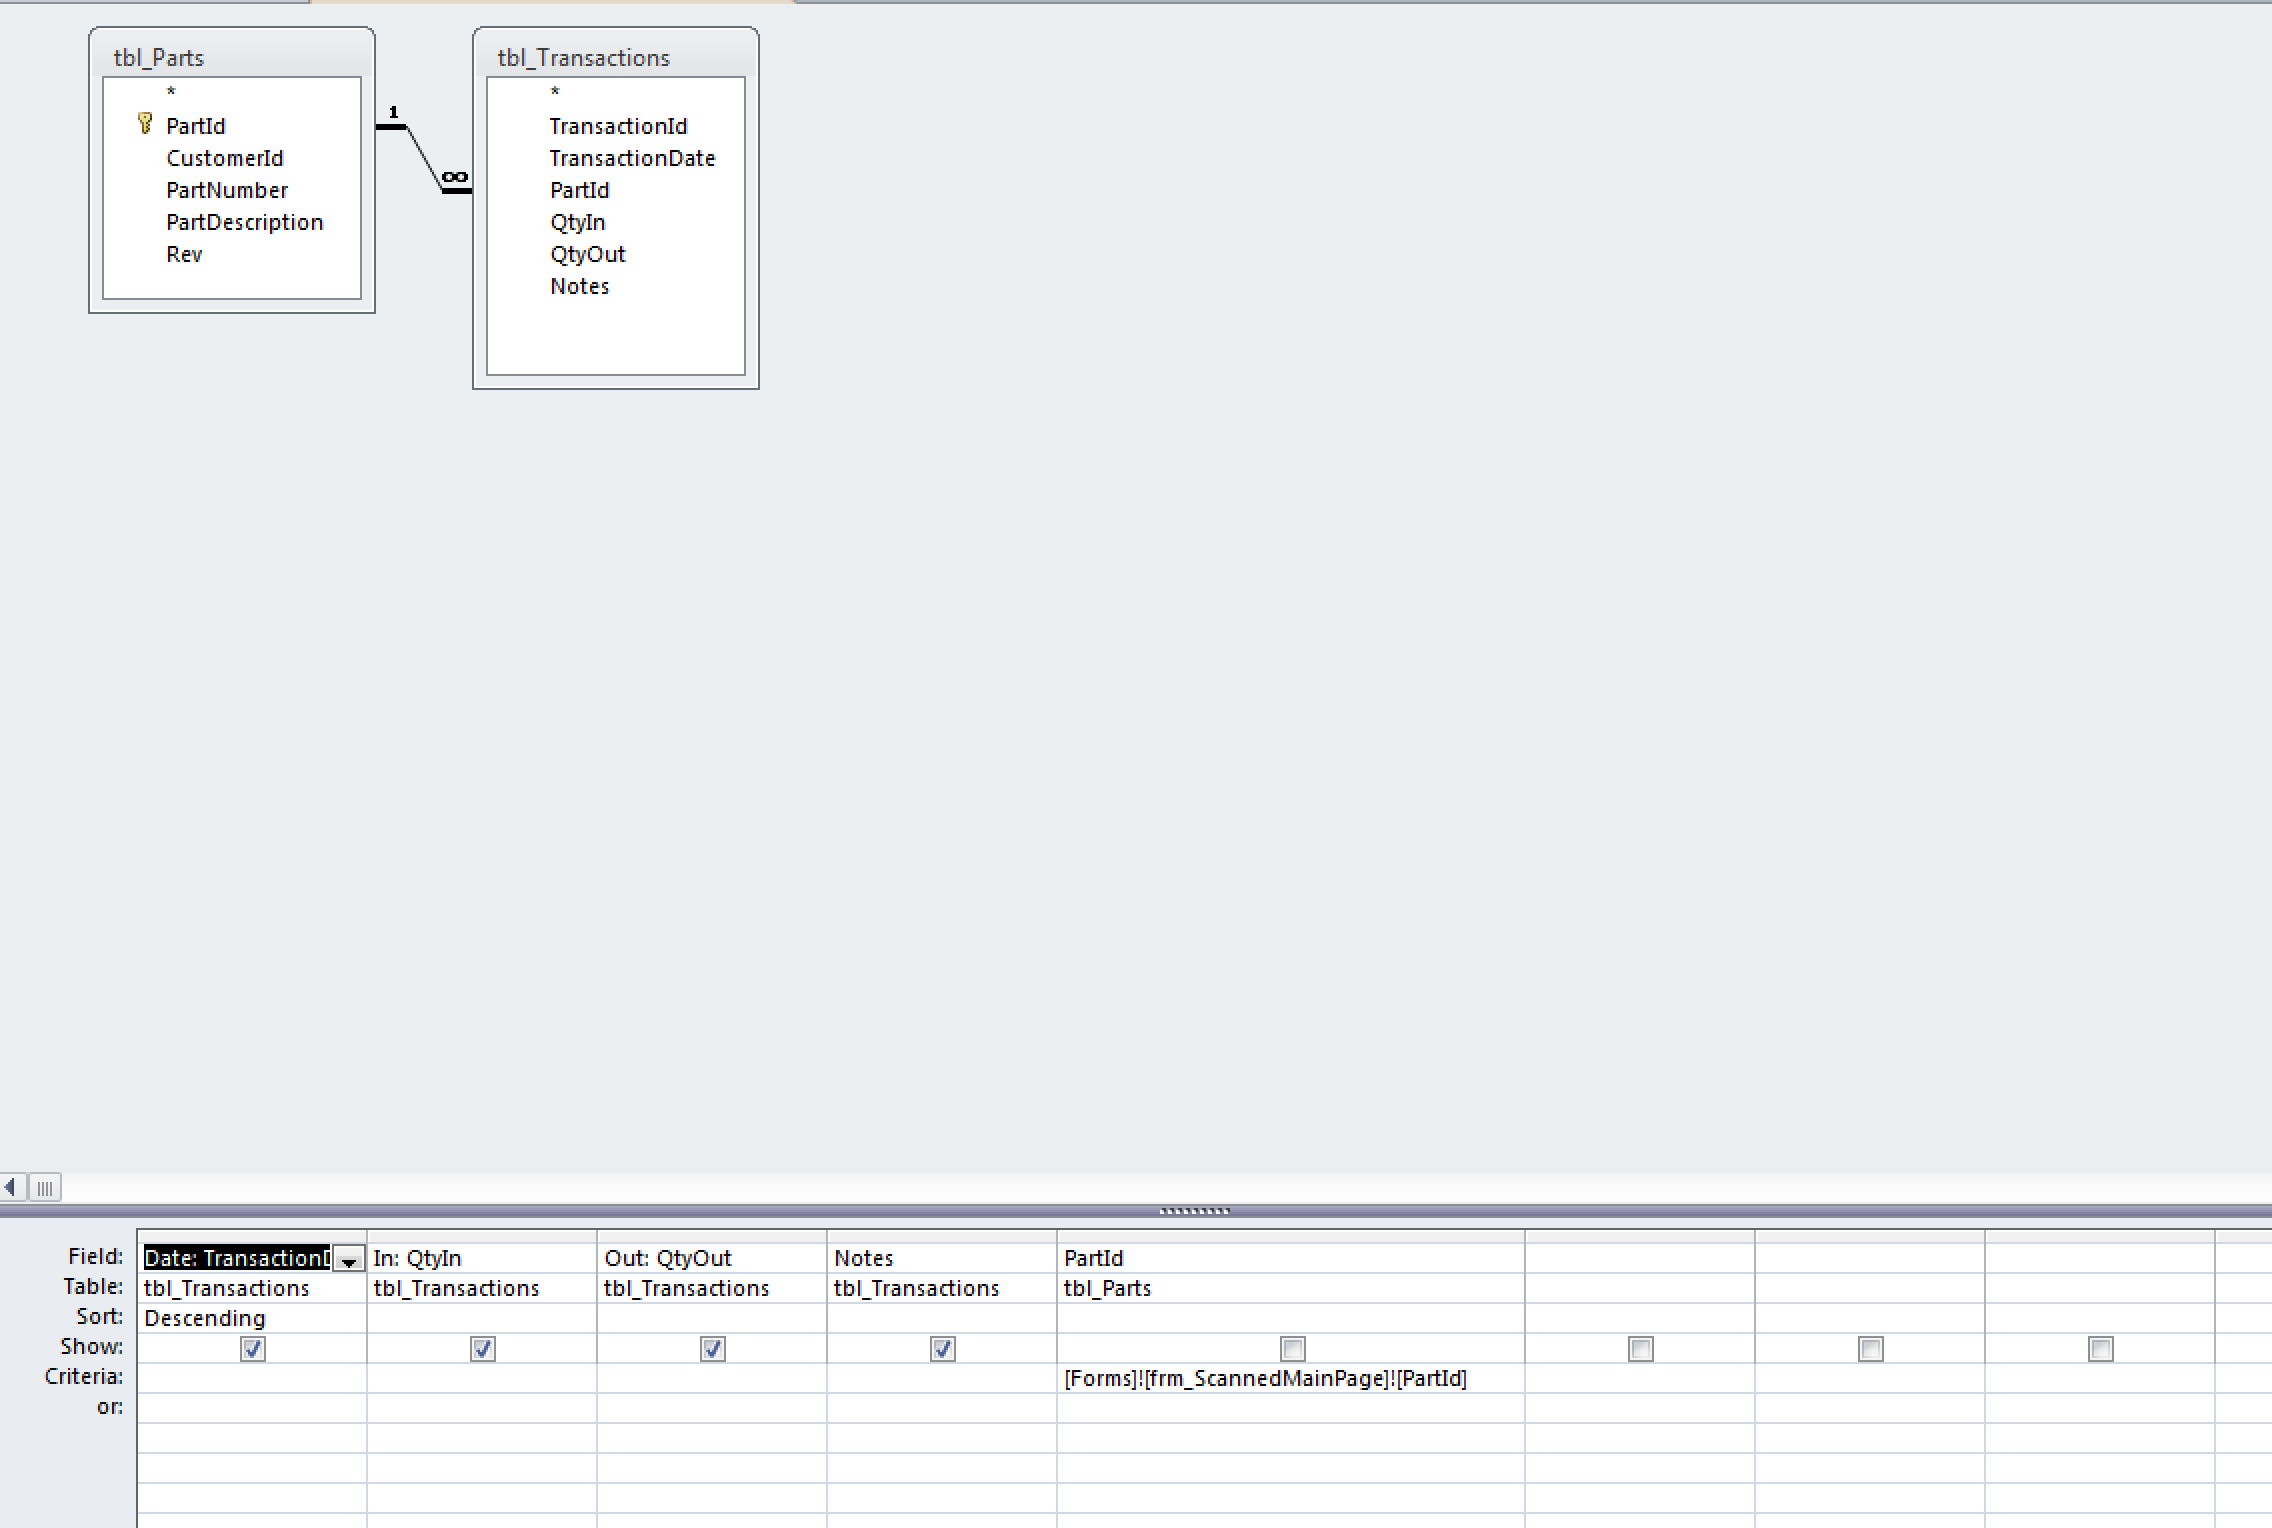
Task: Click the Criteria cell containing frm_ScannedMainPage expression
Action: 1265,1378
